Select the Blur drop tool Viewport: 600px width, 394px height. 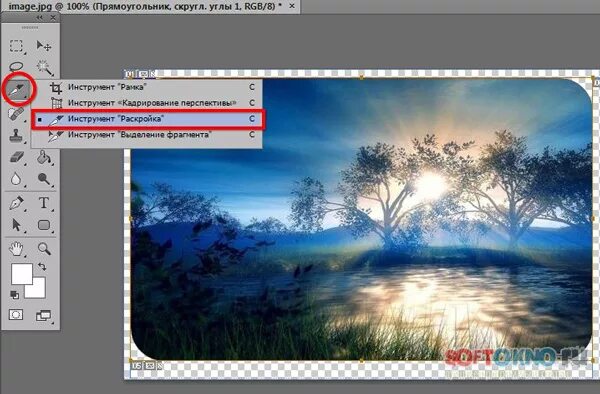(x=16, y=179)
